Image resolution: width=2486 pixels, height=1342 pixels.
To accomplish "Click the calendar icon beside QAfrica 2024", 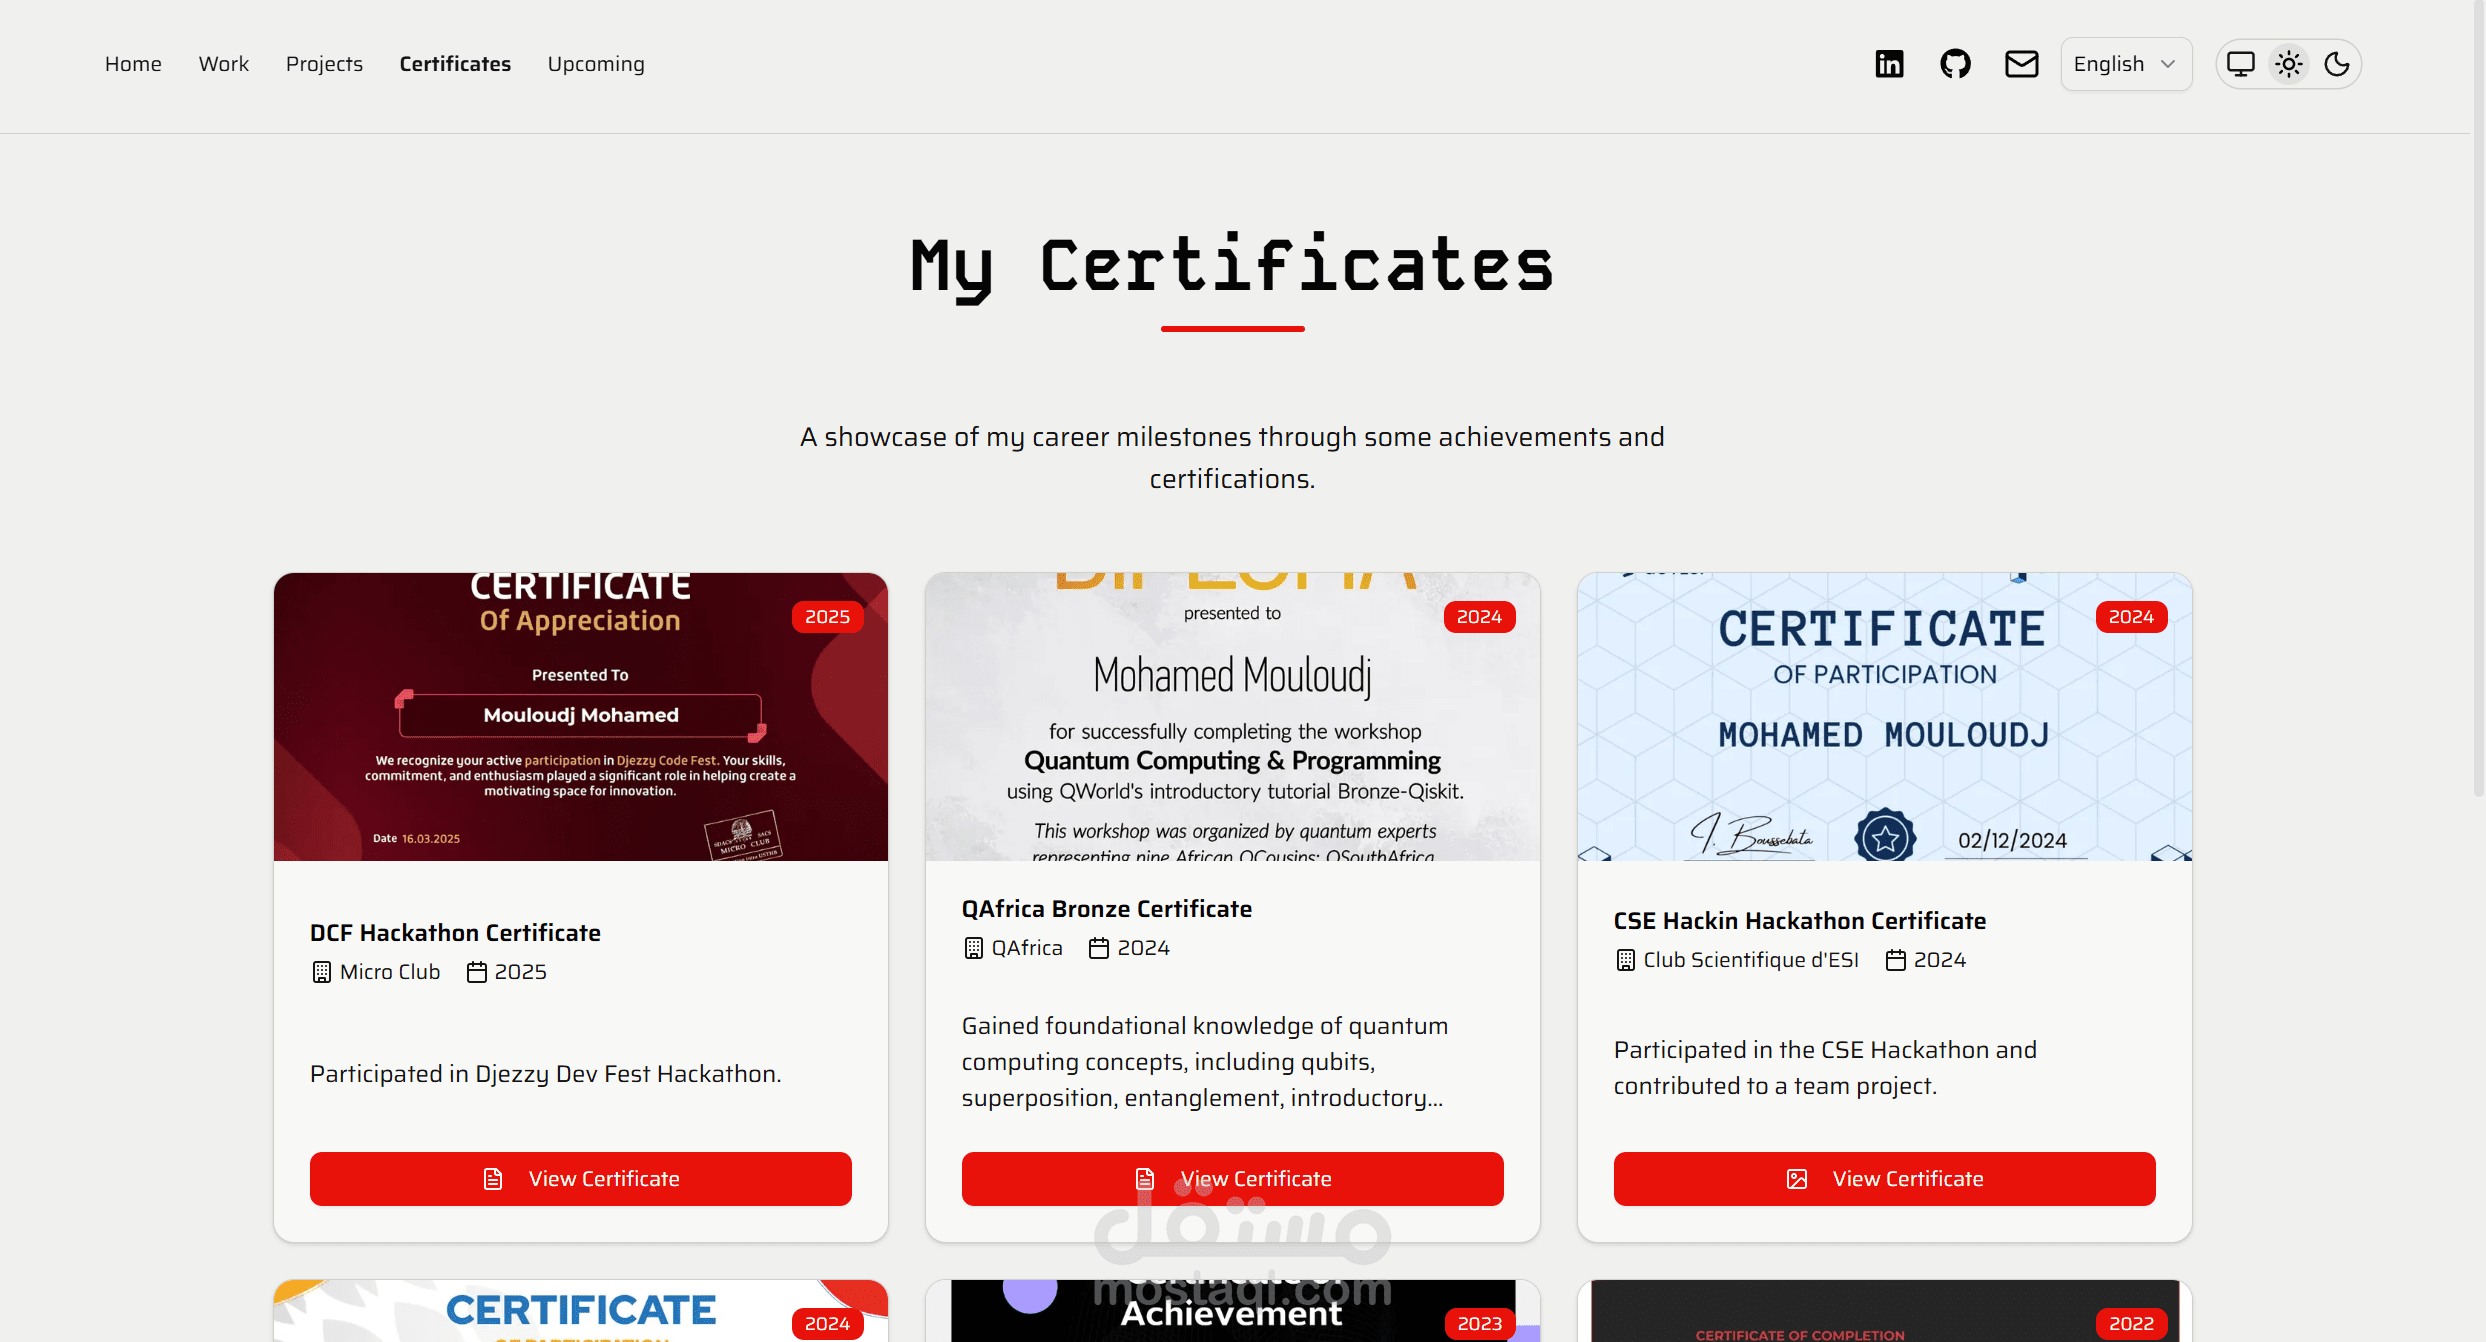I will coord(1098,948).
